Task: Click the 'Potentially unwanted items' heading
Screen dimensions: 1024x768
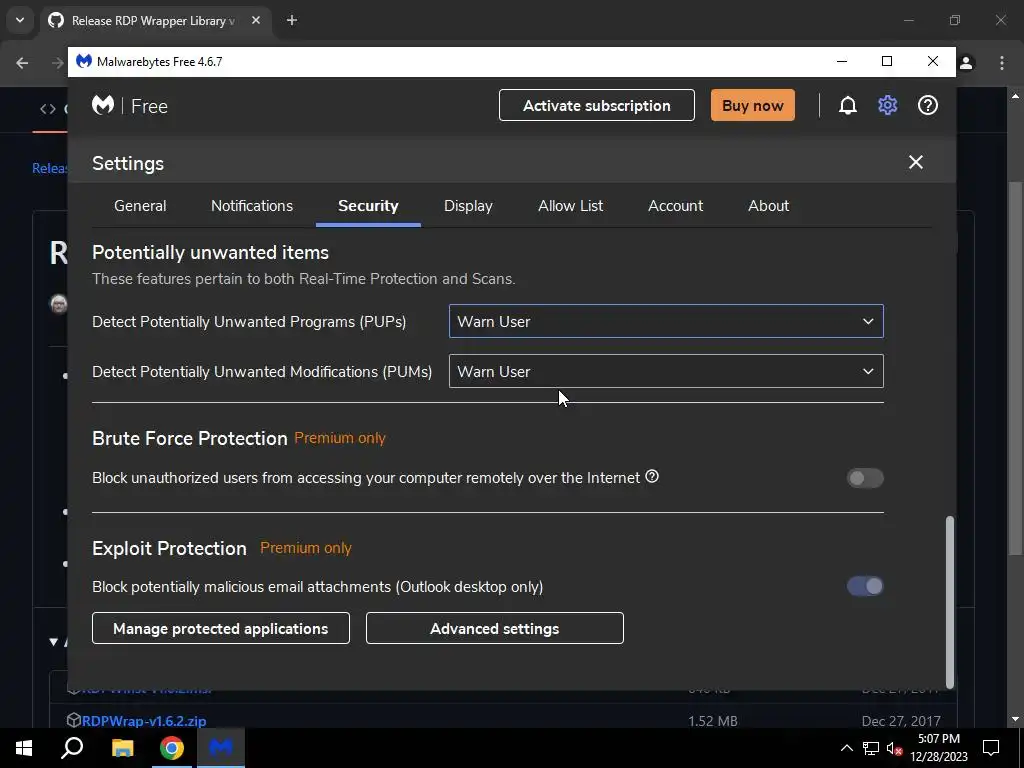Action: point(210,253)
